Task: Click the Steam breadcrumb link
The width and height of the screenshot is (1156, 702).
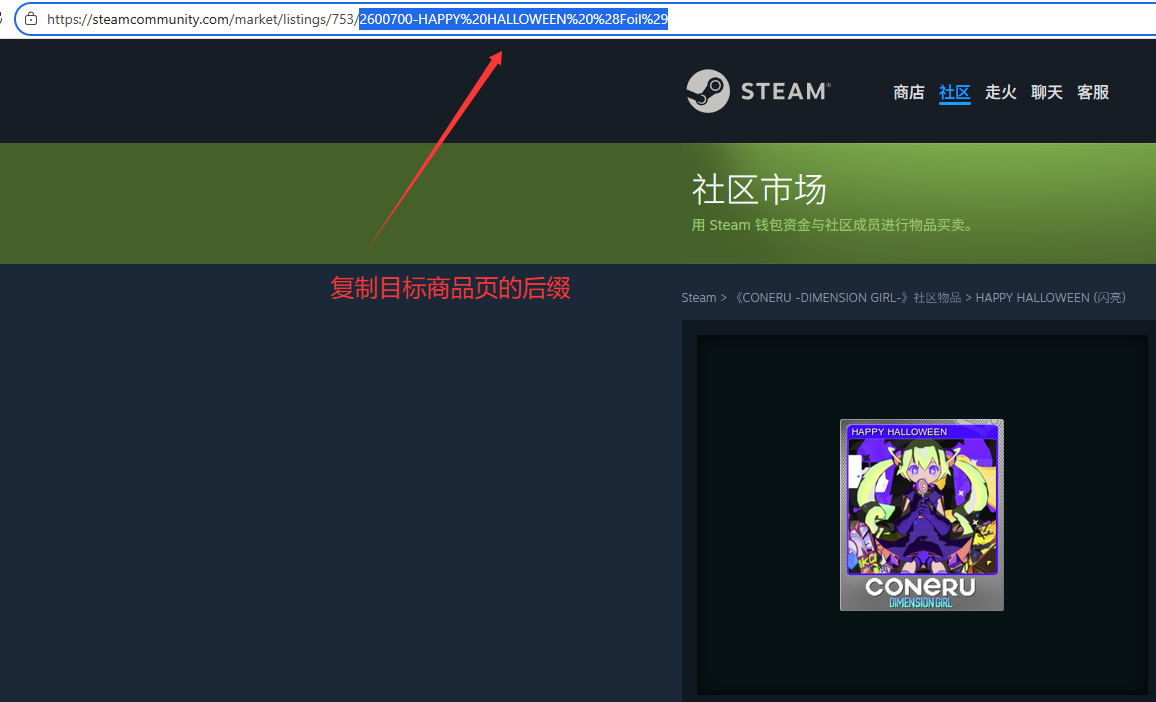Action: tap(698, 298)
